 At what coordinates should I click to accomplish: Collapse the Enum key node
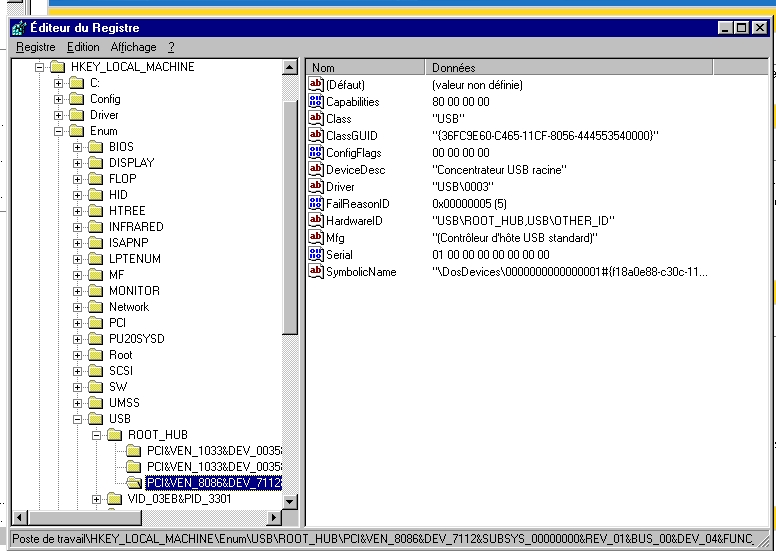point(58,131)
